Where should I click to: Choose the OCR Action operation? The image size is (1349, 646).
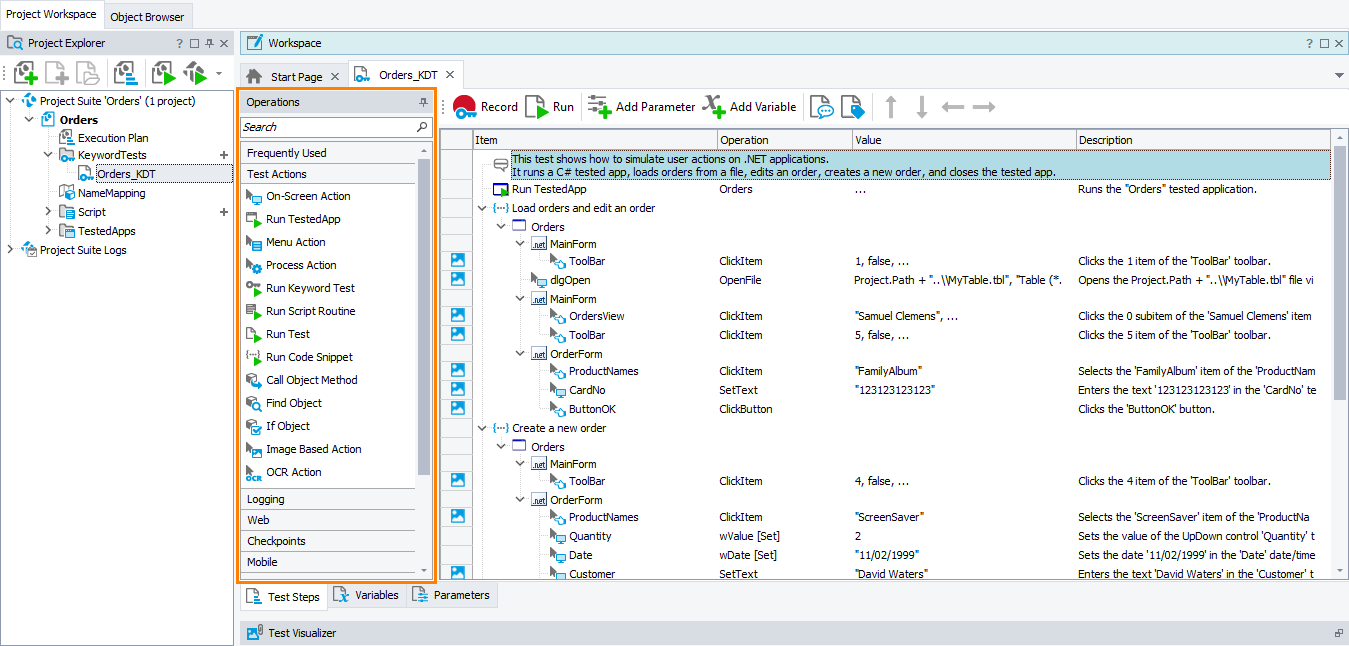click(293, 472)
